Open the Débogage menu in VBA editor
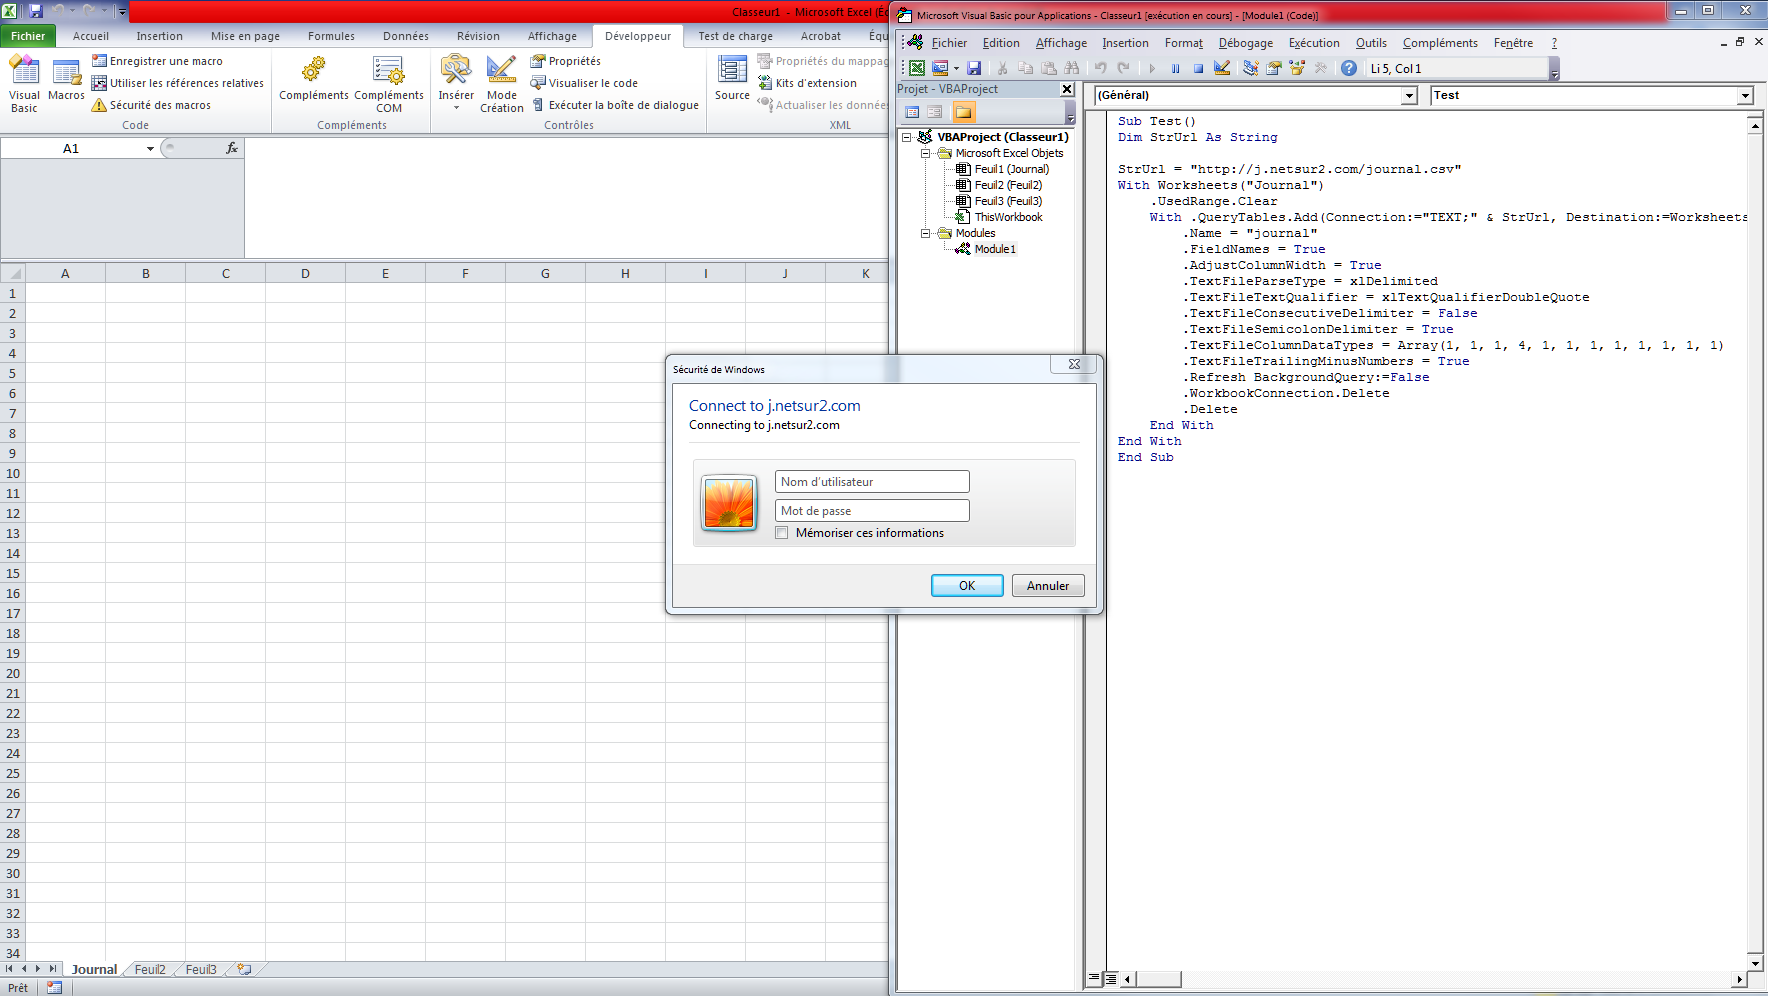The width and height of the screenshot is (1768, 996). (1245, 43)
